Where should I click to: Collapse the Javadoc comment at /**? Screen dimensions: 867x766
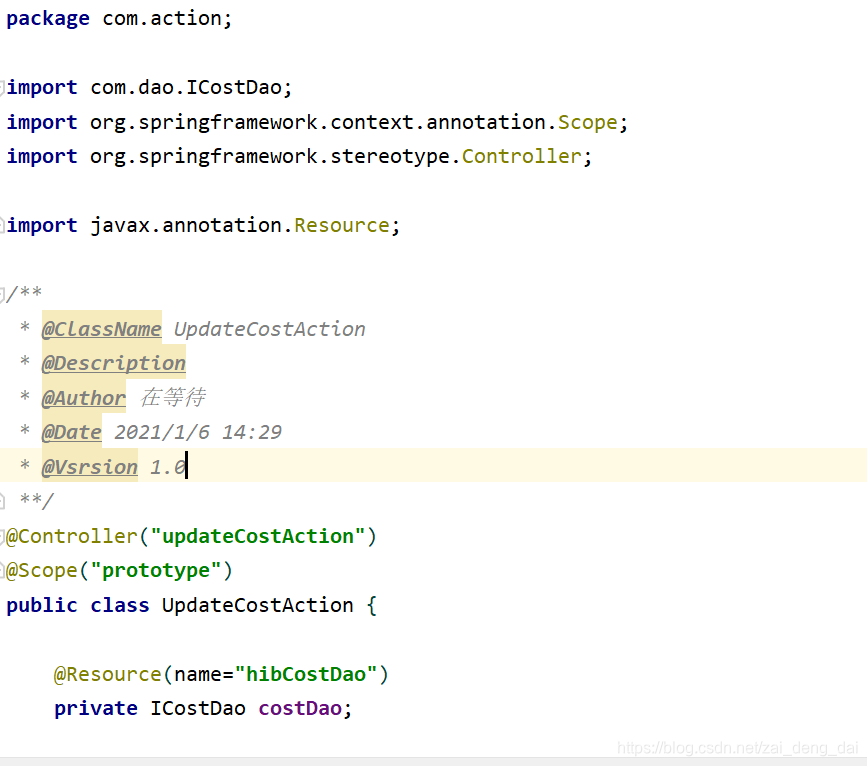click(x=2, y=294)
